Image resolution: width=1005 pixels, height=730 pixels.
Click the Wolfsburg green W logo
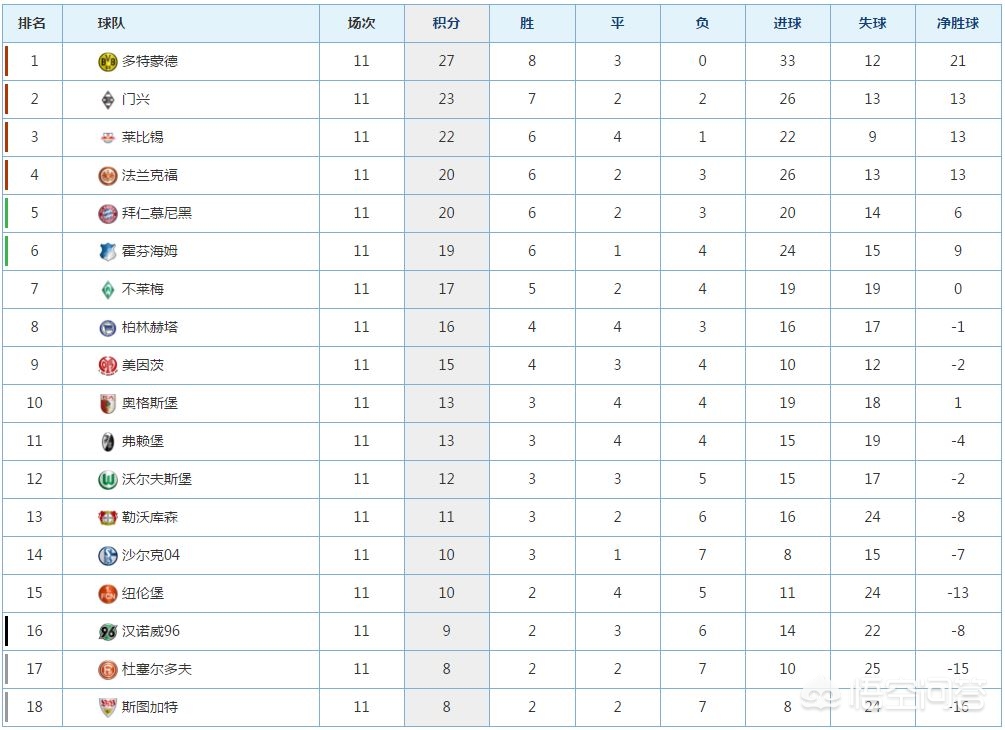point(108,479)
